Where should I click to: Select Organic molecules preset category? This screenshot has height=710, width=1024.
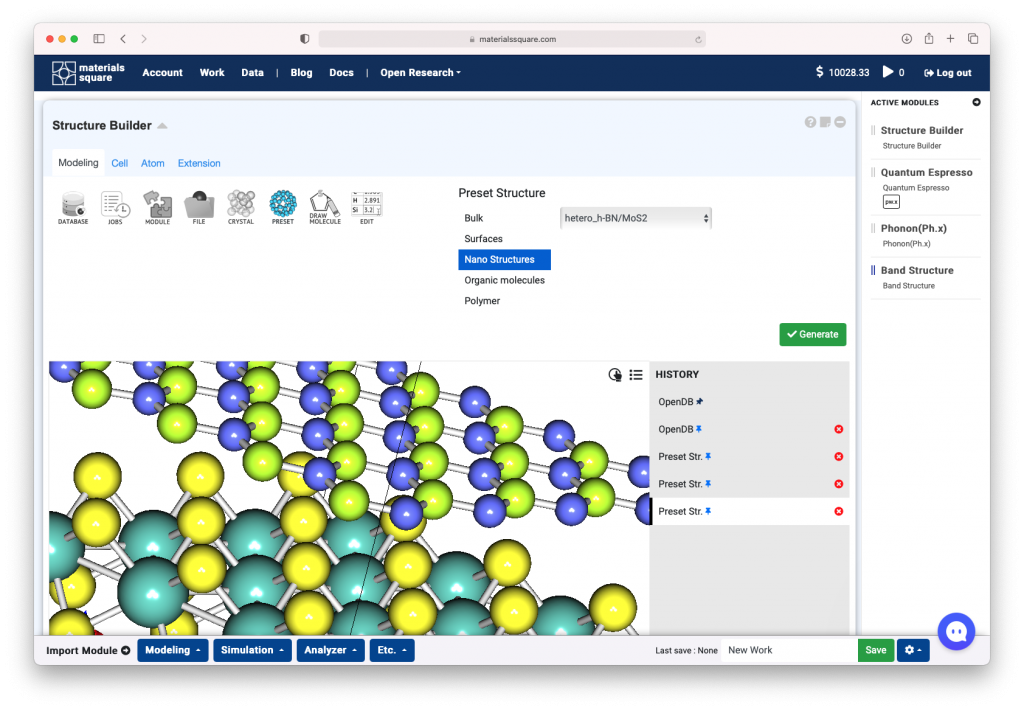(x=504, y=280)
